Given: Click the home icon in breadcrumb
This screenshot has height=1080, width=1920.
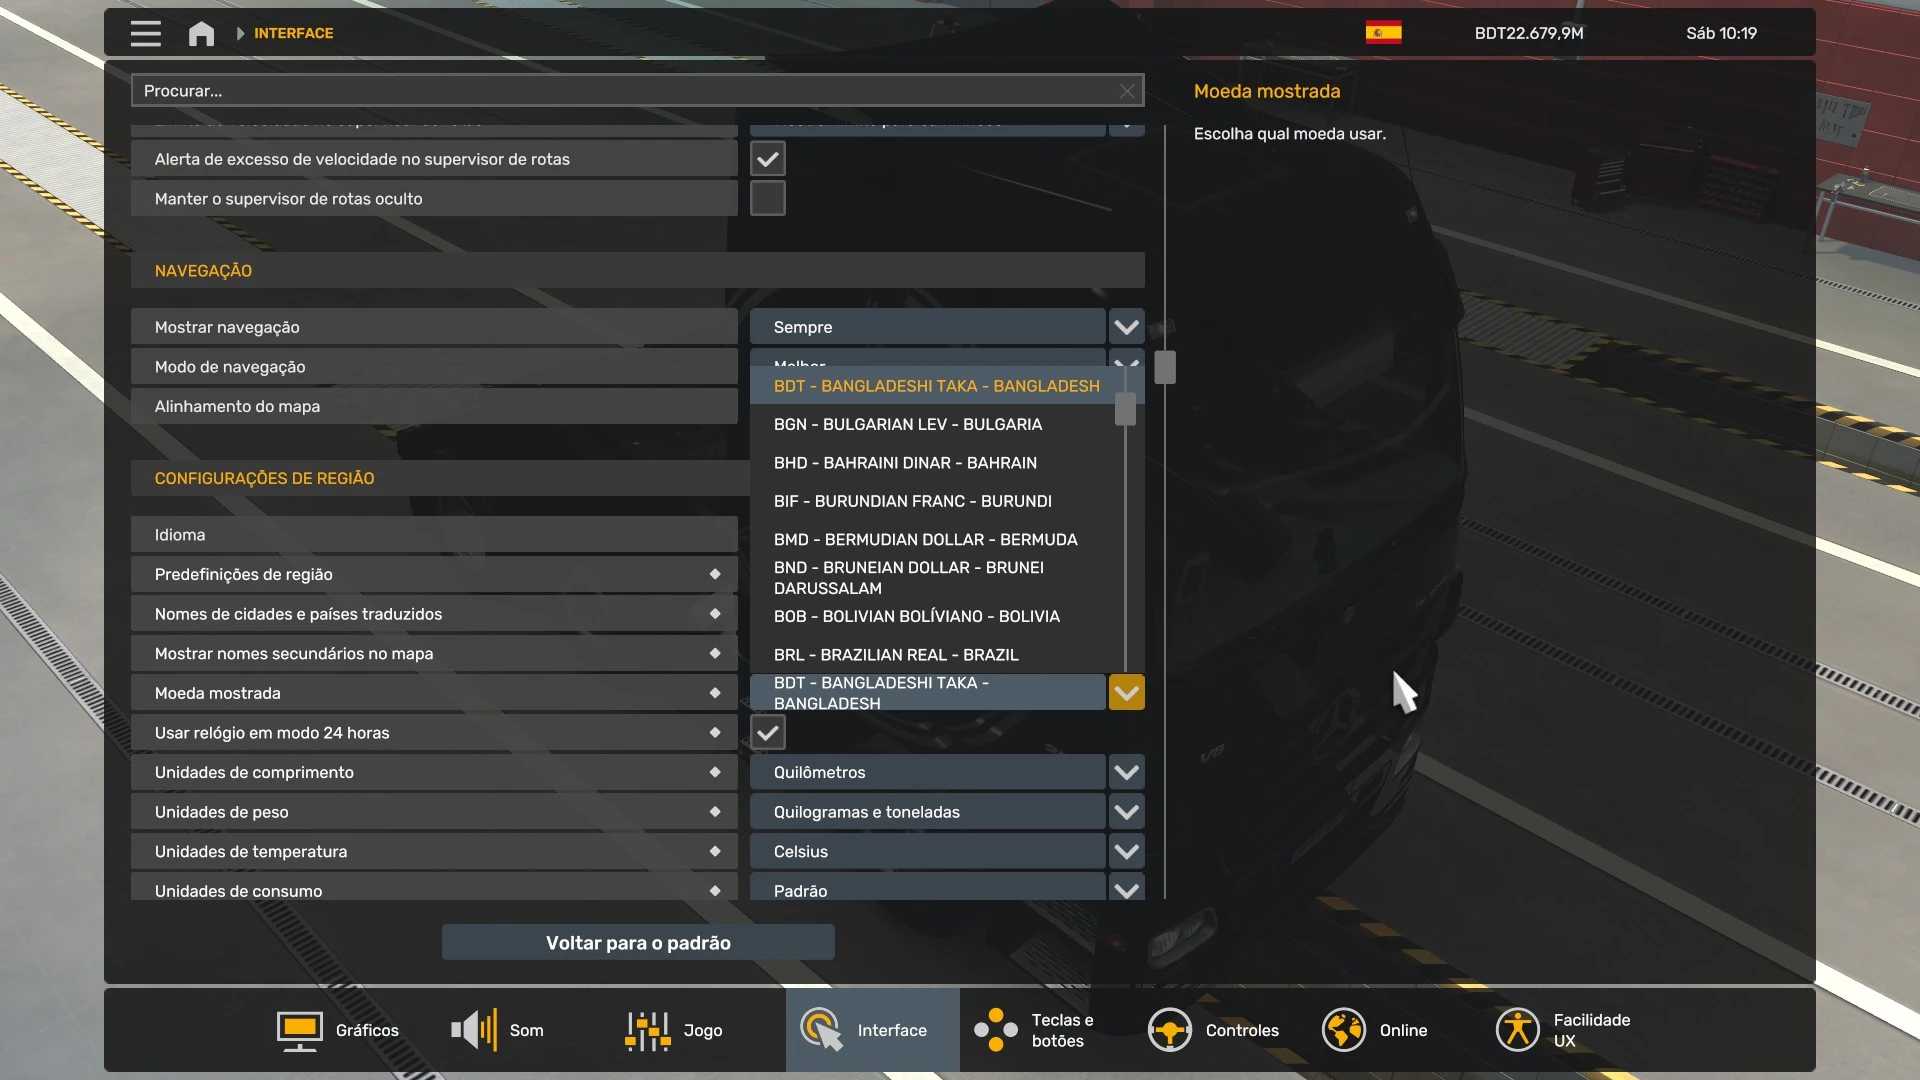Looking at the screenshot, I should [201, 33].
